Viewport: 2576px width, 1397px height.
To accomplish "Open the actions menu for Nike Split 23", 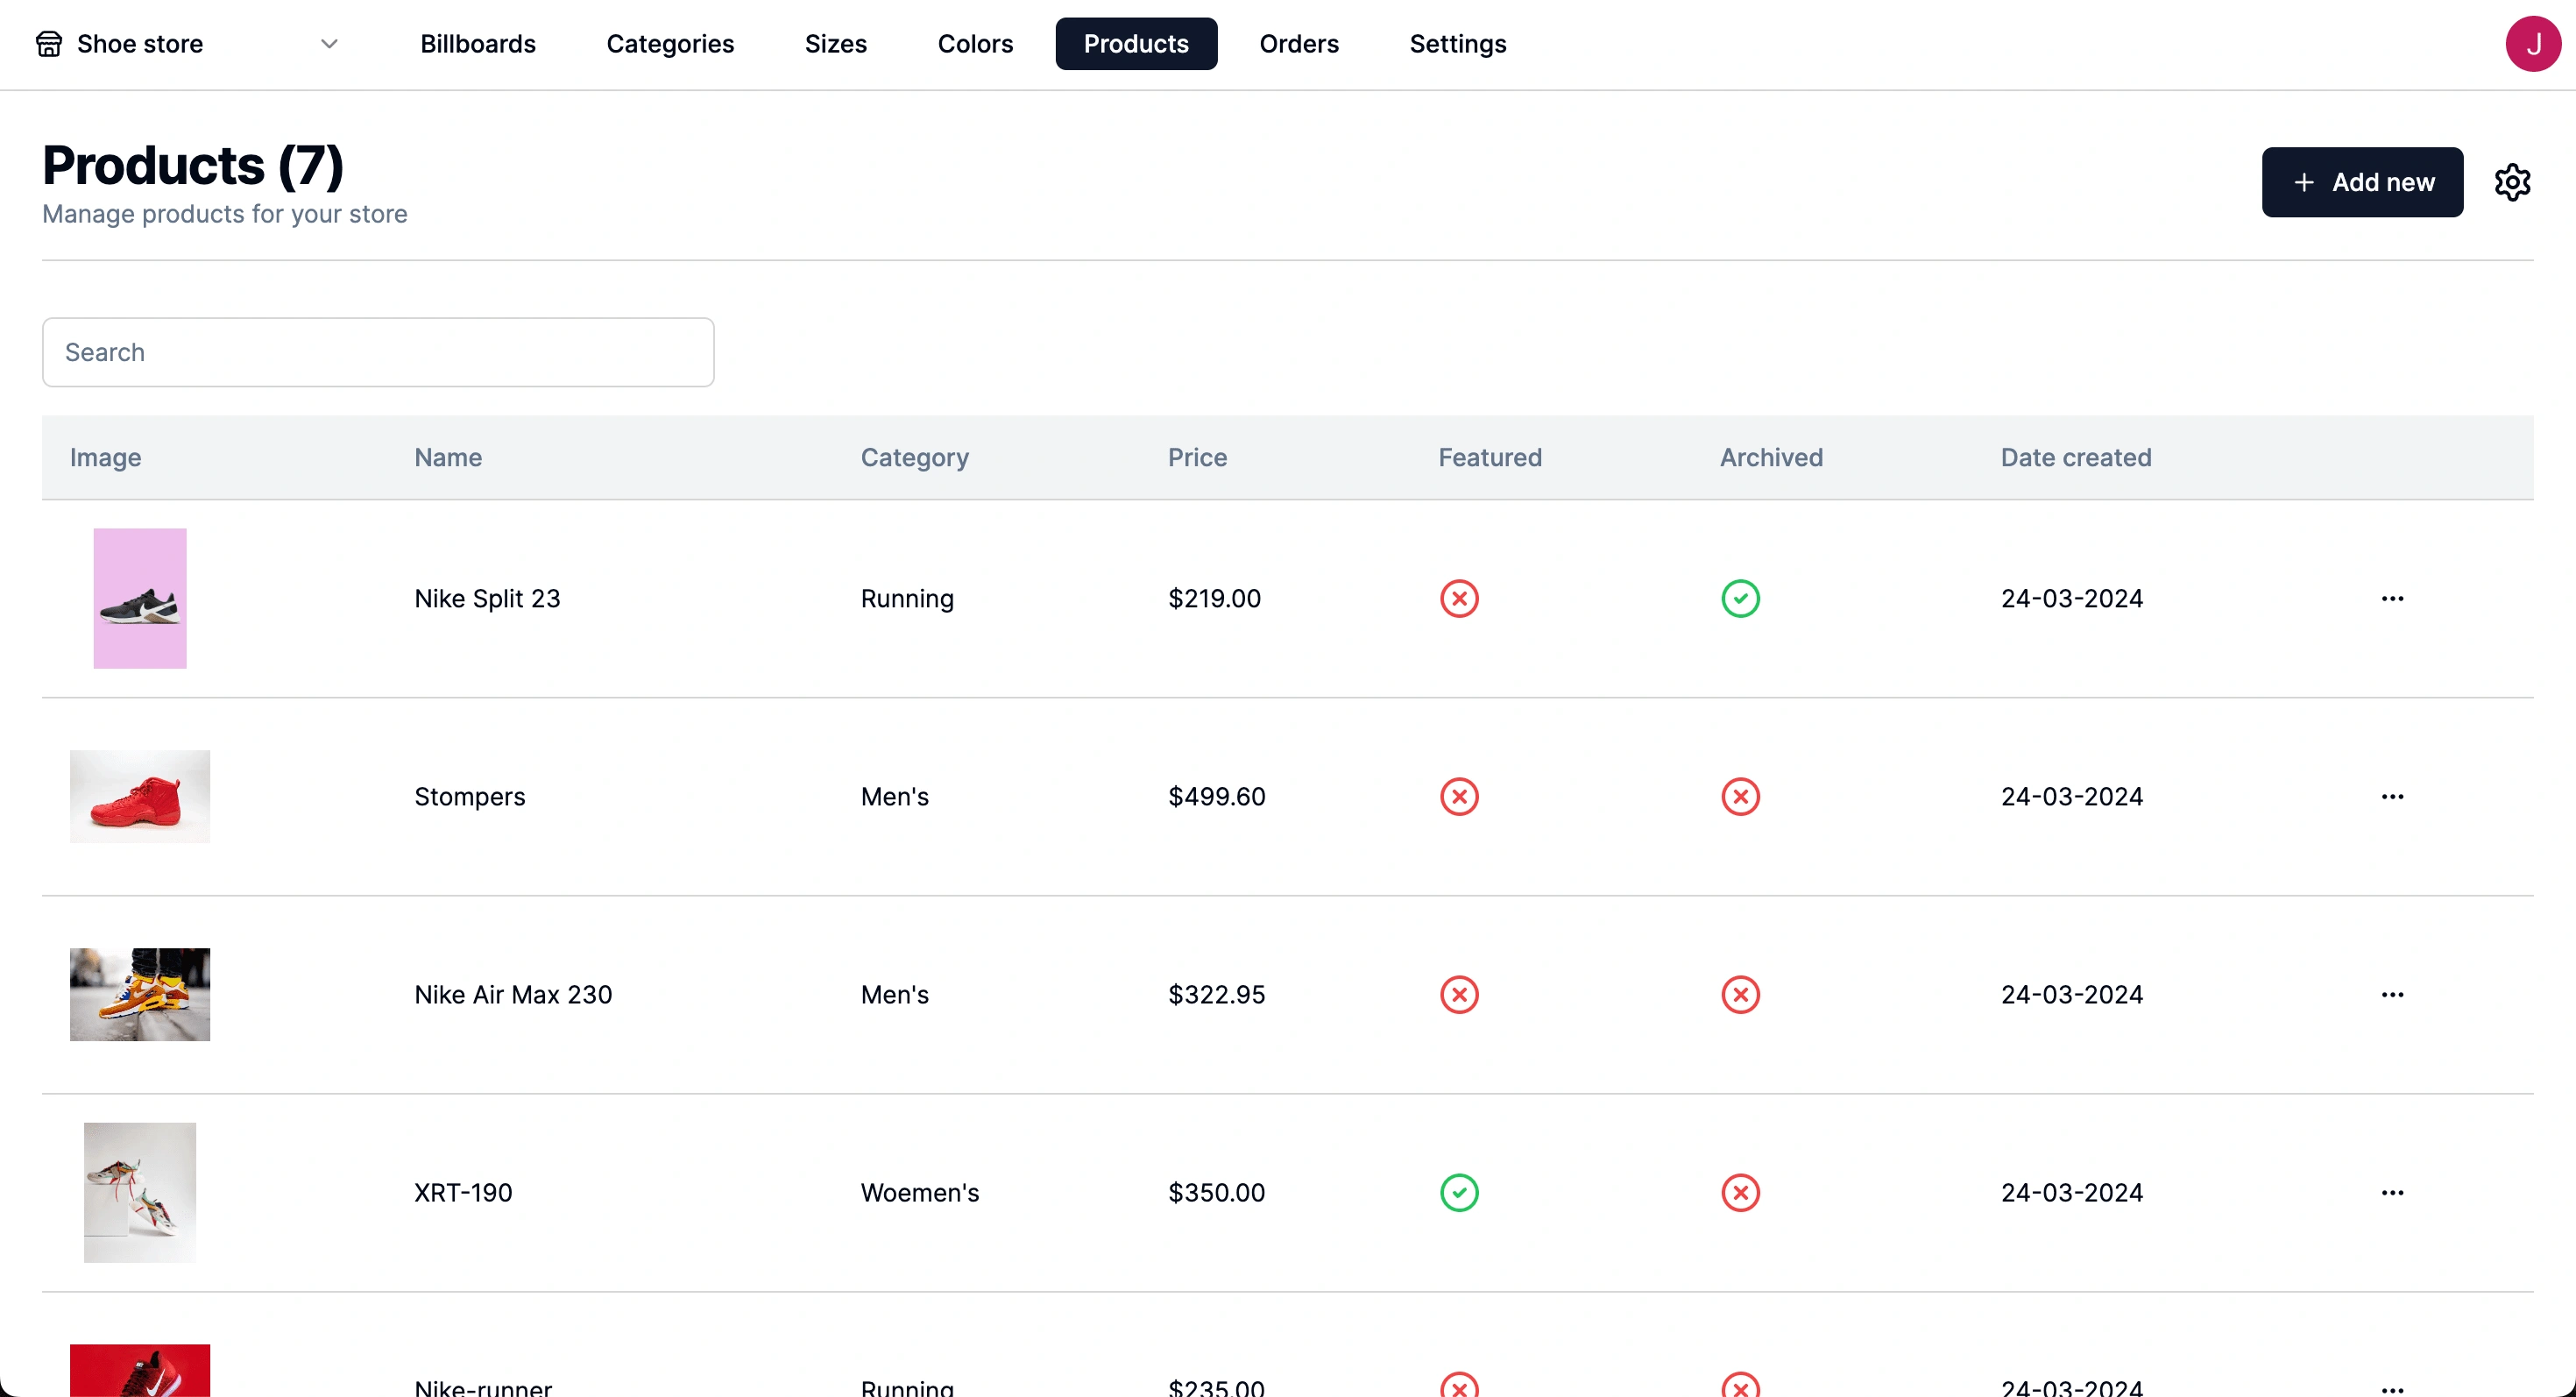I will pos(2392,598).
